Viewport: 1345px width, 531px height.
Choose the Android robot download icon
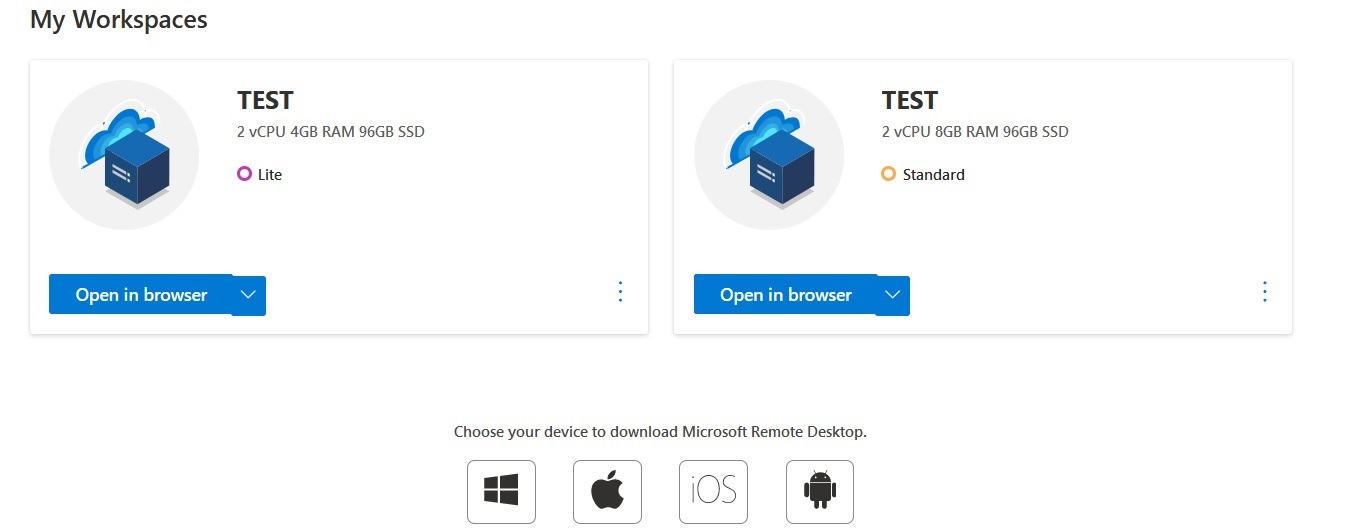click(820, 491)
